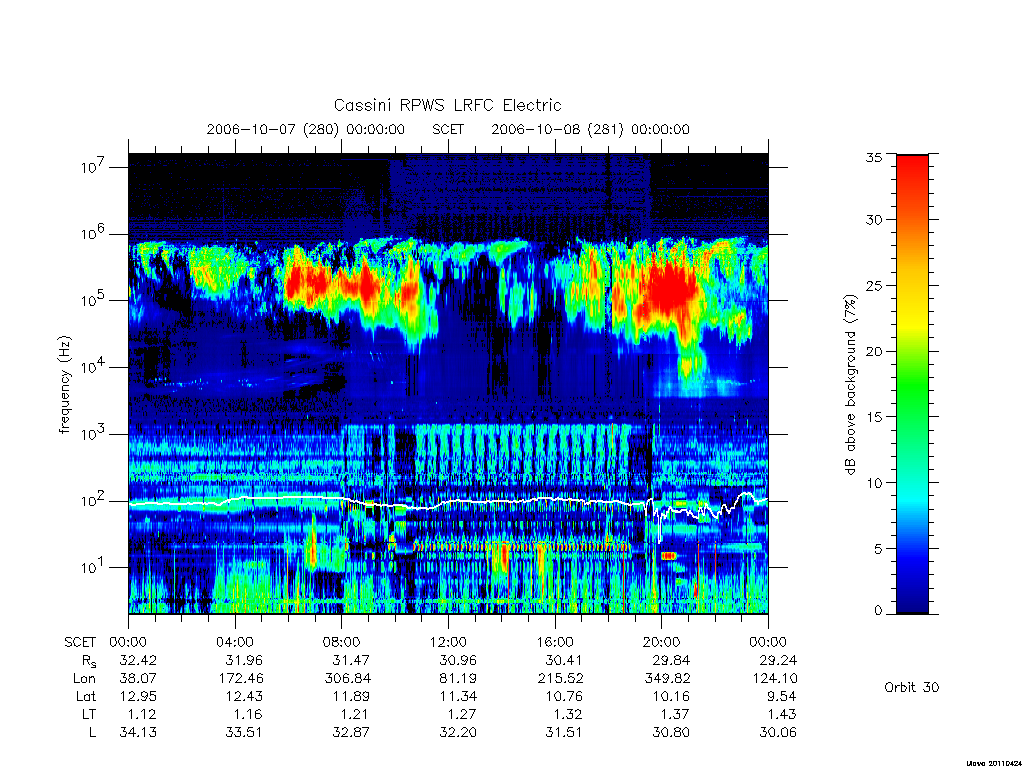
Task: Click the Lat value 11.89
Action: coord(351,696)
